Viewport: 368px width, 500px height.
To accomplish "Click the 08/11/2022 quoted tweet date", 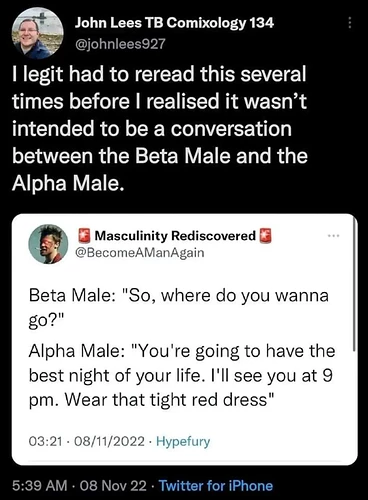I will point(109,441).
